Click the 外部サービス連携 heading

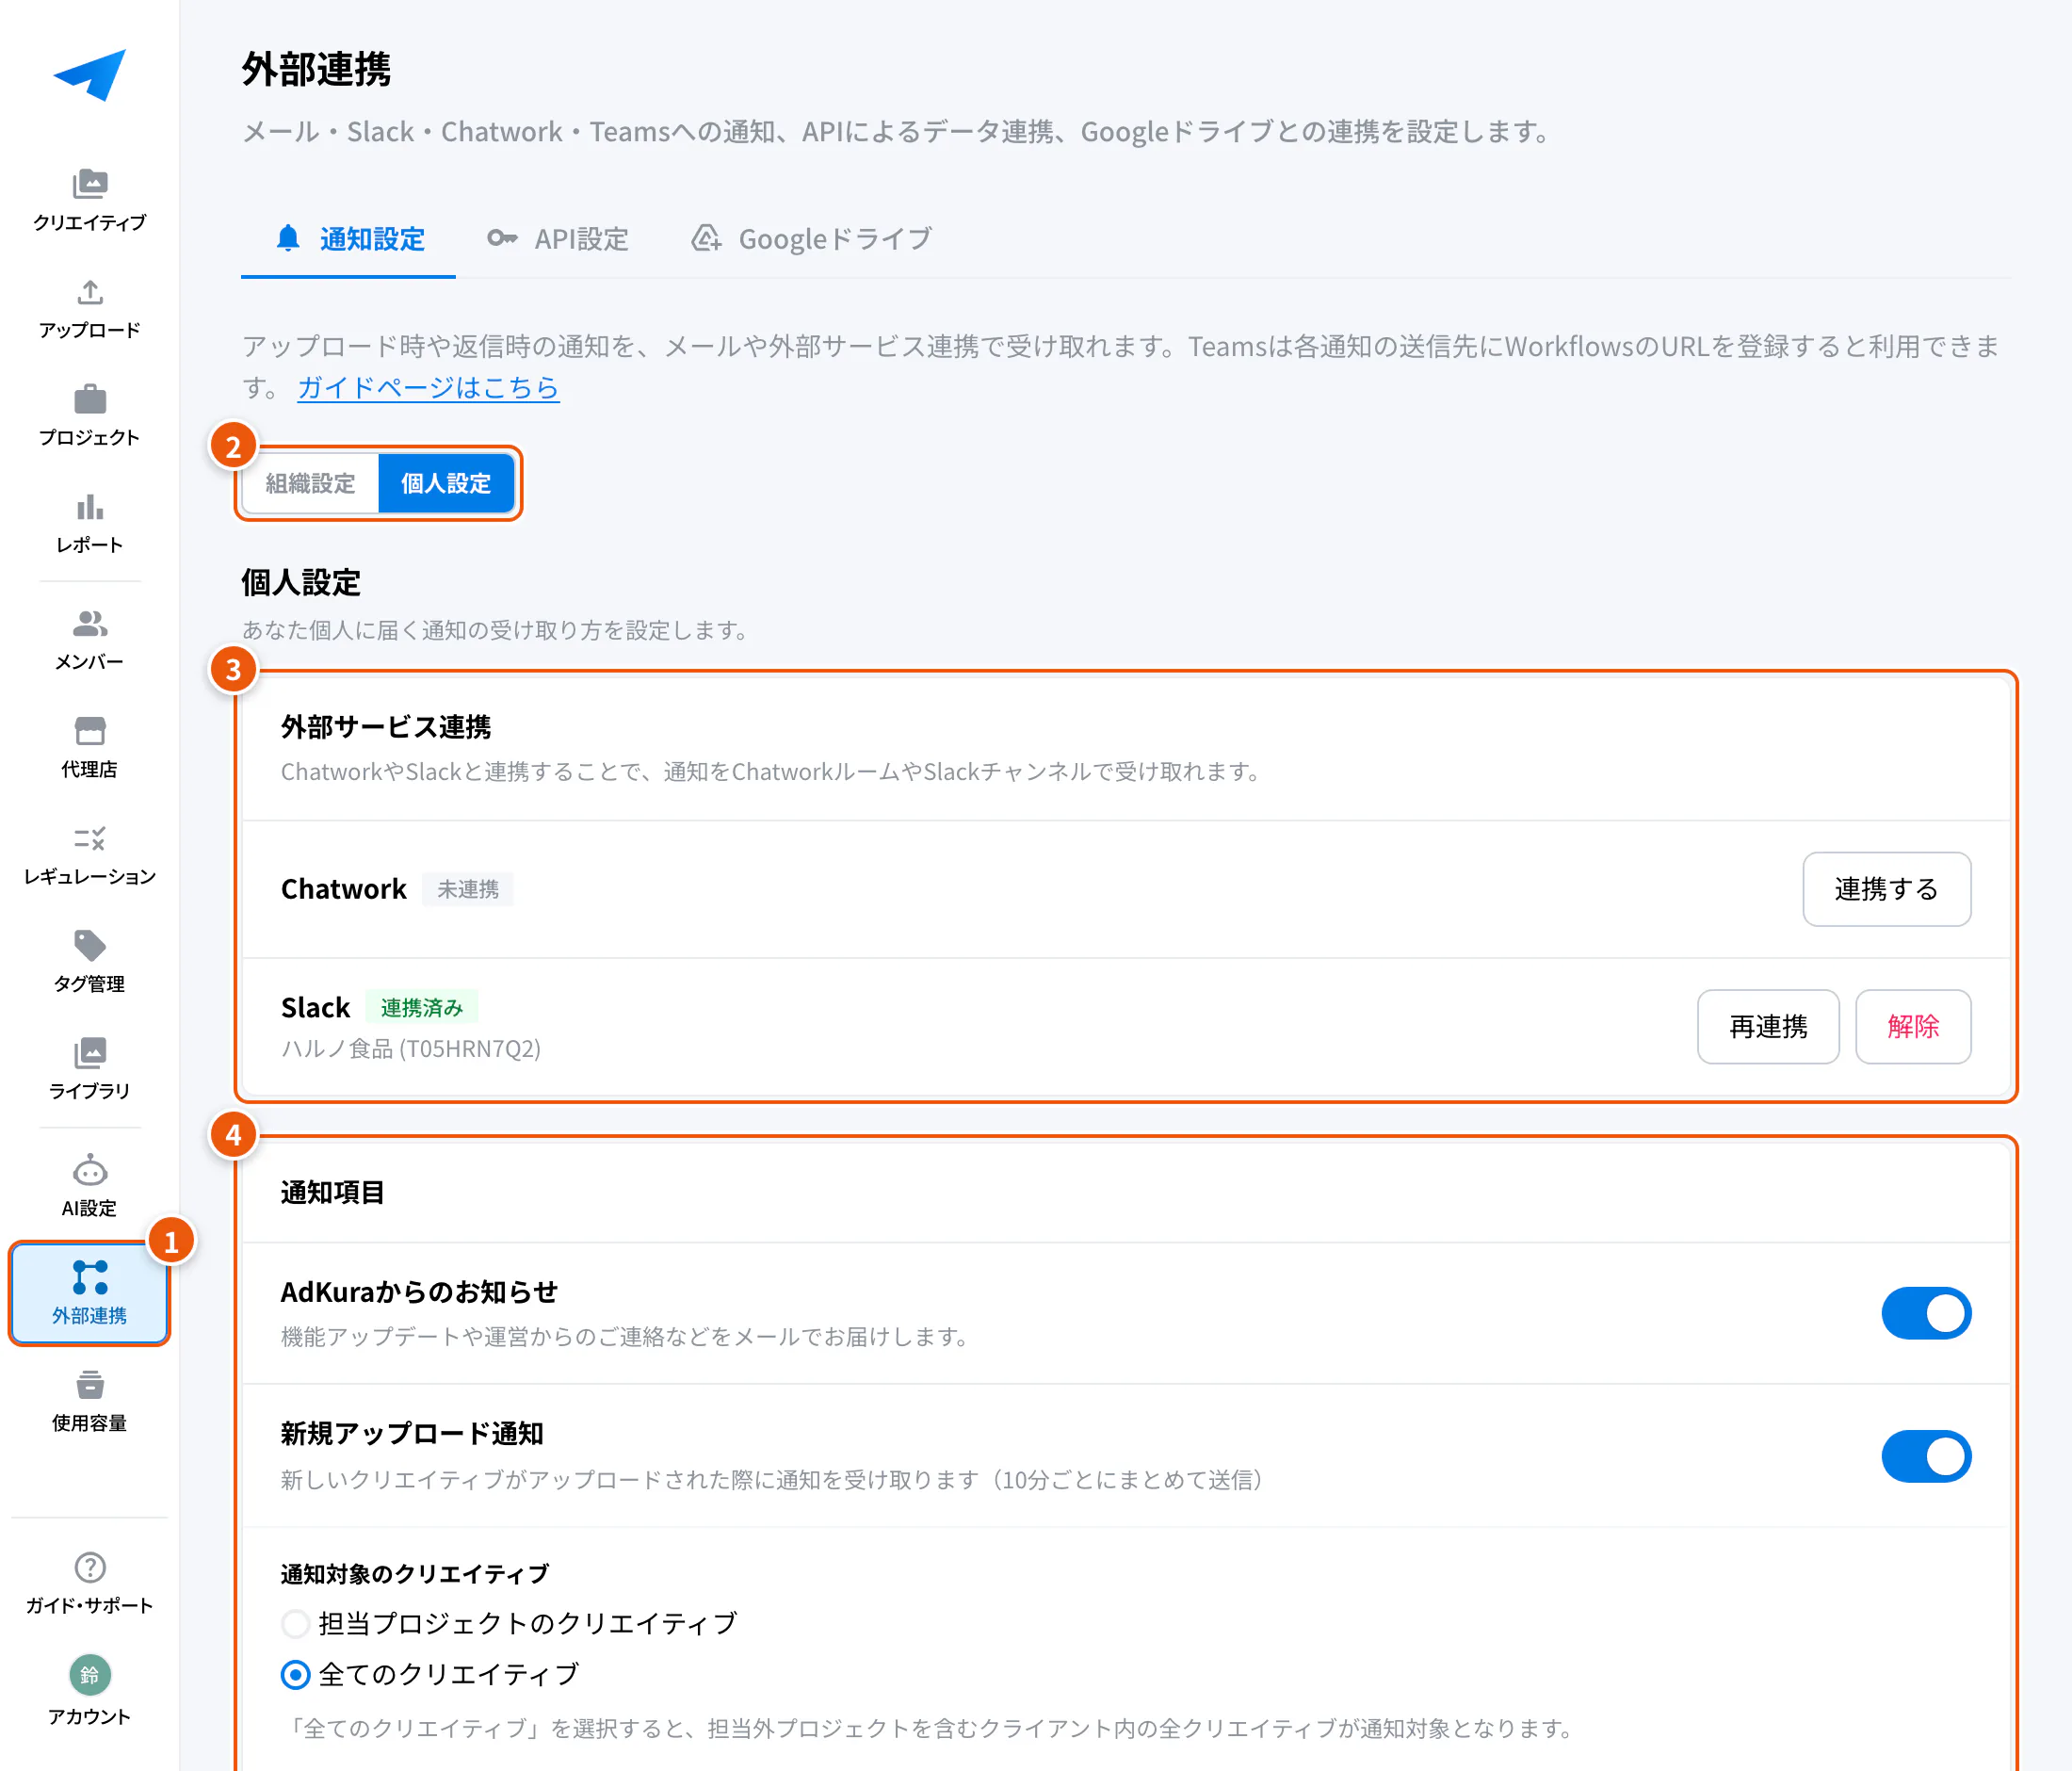click(386, 727)
